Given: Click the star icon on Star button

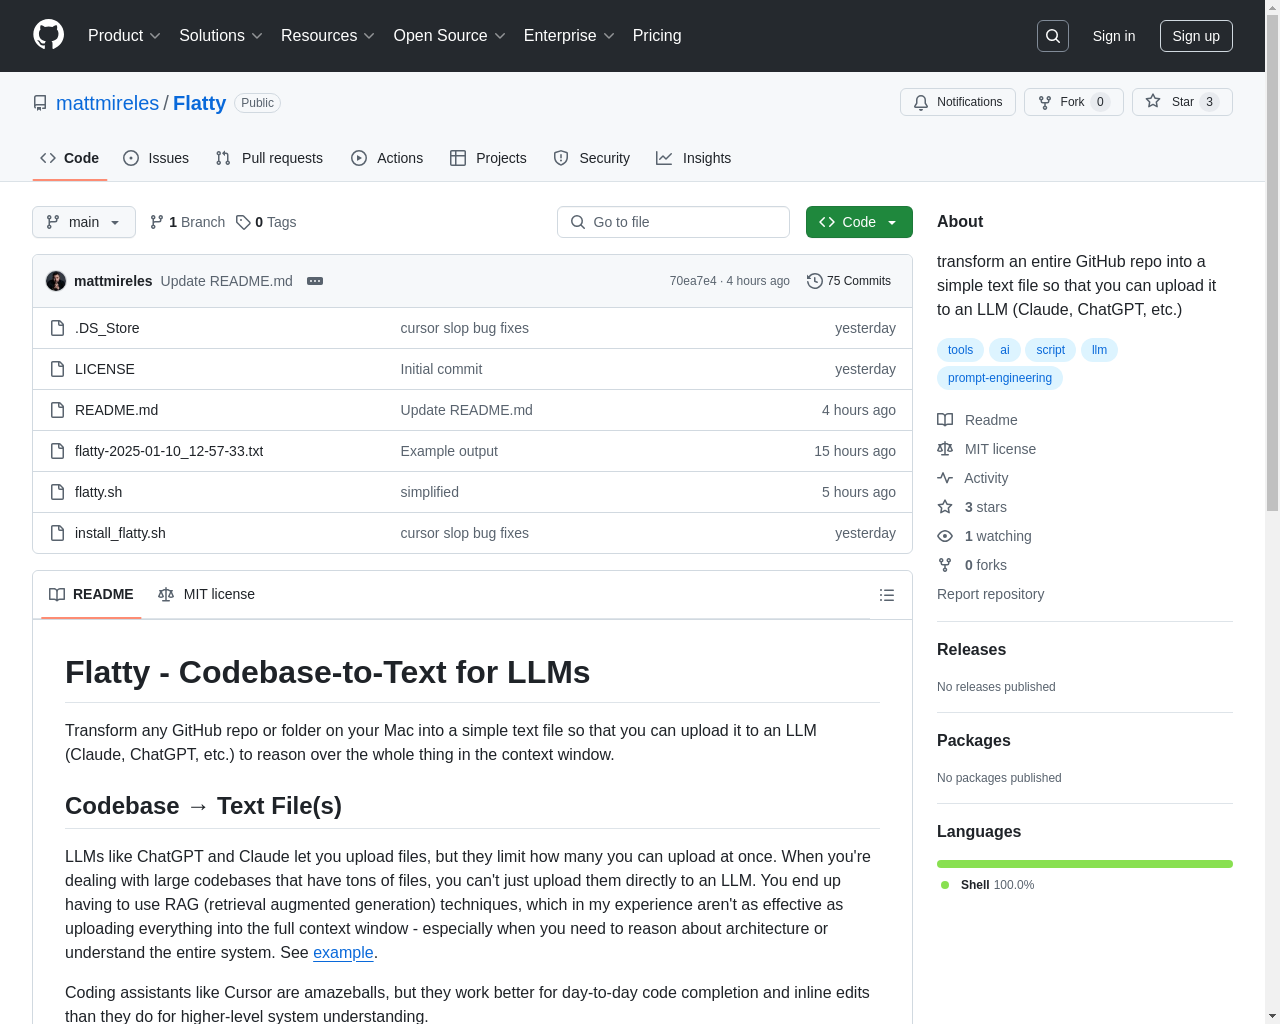Looking at the screenshot, I should (1153, 102).
